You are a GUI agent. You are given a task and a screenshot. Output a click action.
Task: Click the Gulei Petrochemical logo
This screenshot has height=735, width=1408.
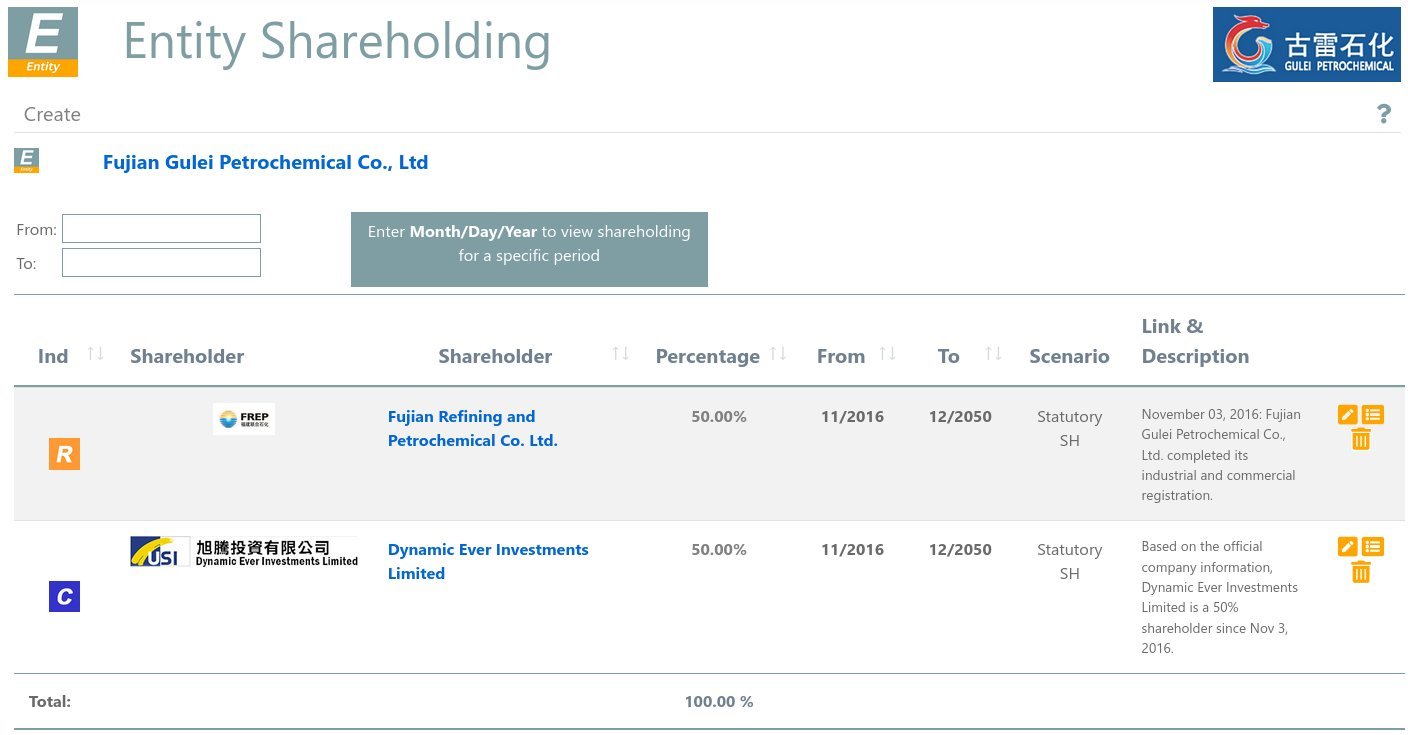1306,45
